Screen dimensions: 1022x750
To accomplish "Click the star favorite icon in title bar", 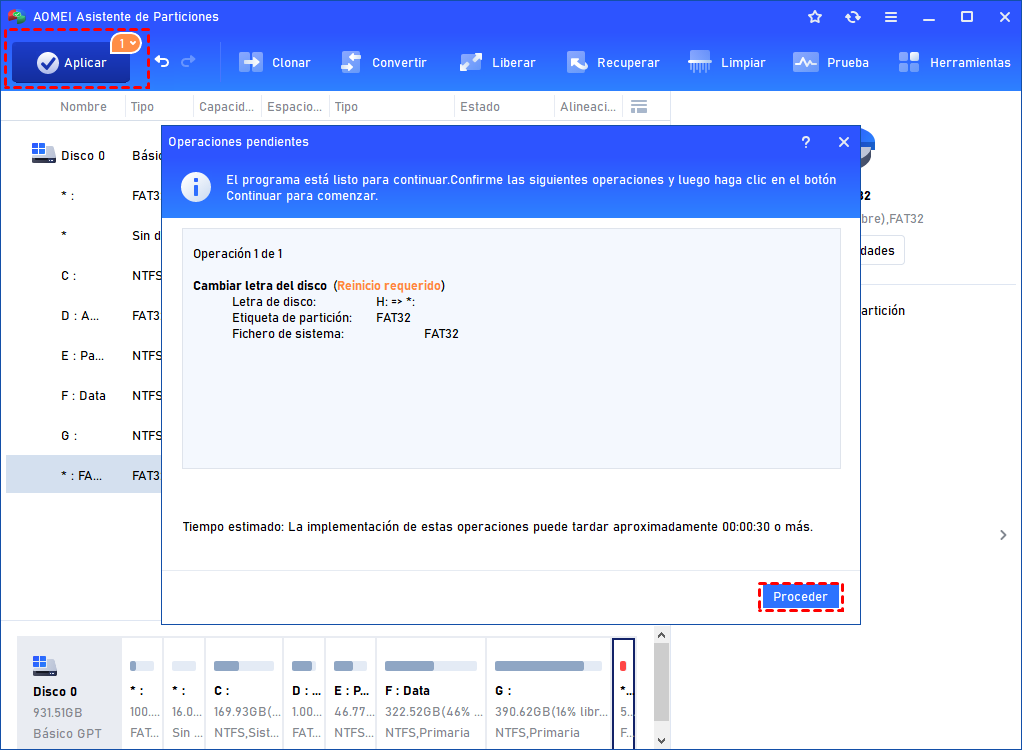I will (x=815, y=17).
